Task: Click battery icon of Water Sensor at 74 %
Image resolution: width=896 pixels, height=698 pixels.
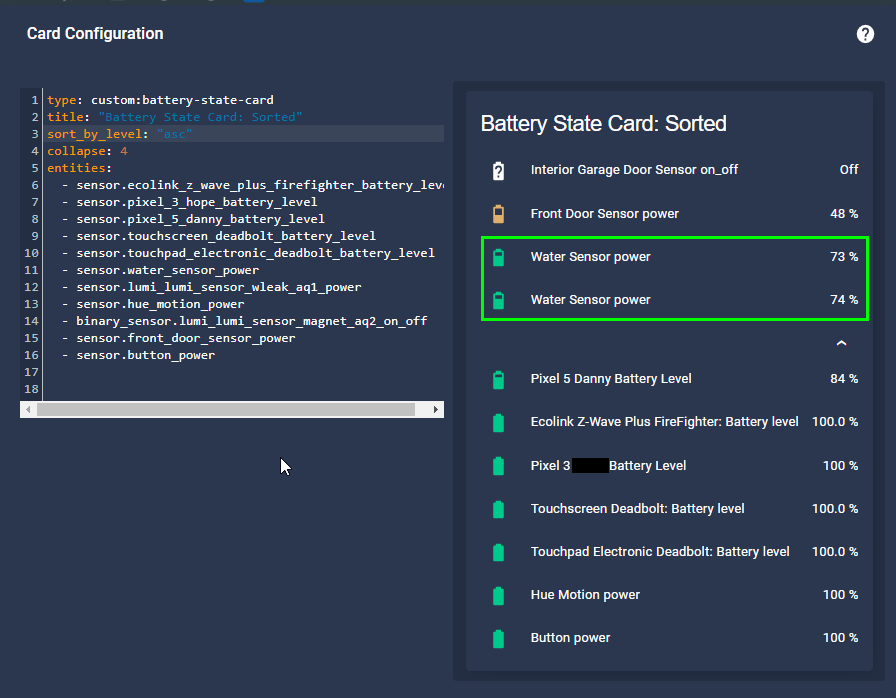Action: pos(498,300)
